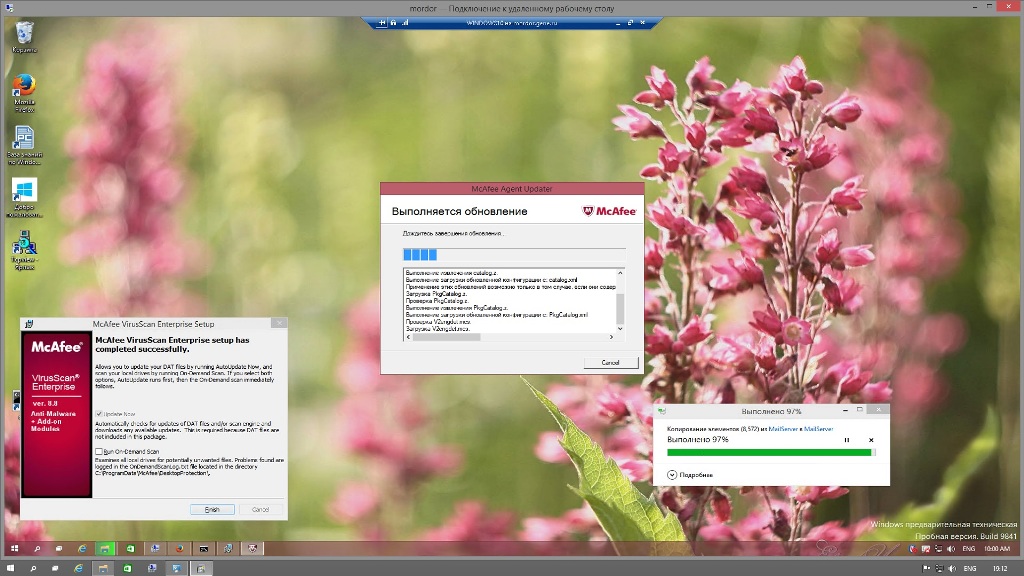Click the green copy progress bar
The image size is (1024, 576).
pyautogui.click(x=769, y=452)
